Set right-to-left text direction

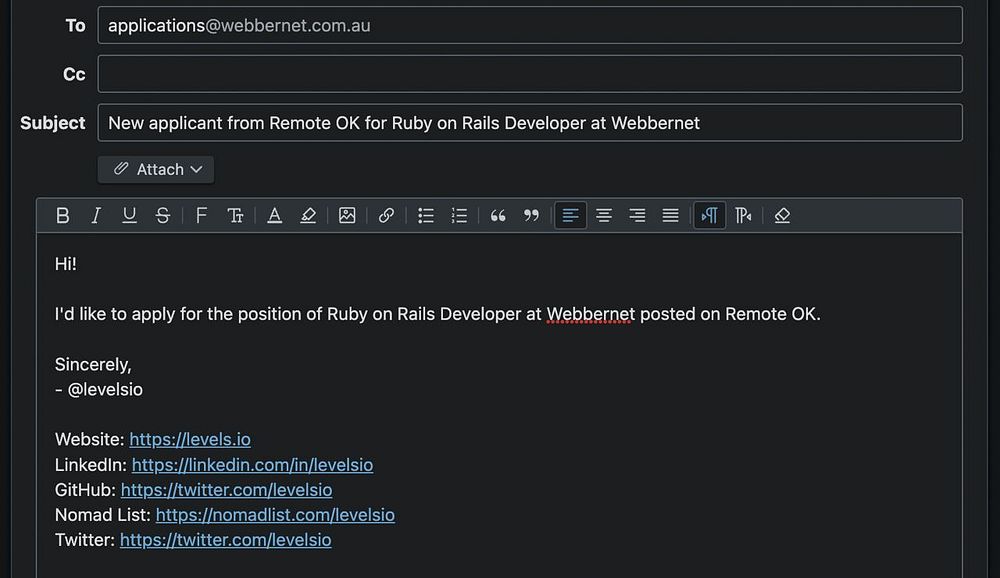[743, 216]
